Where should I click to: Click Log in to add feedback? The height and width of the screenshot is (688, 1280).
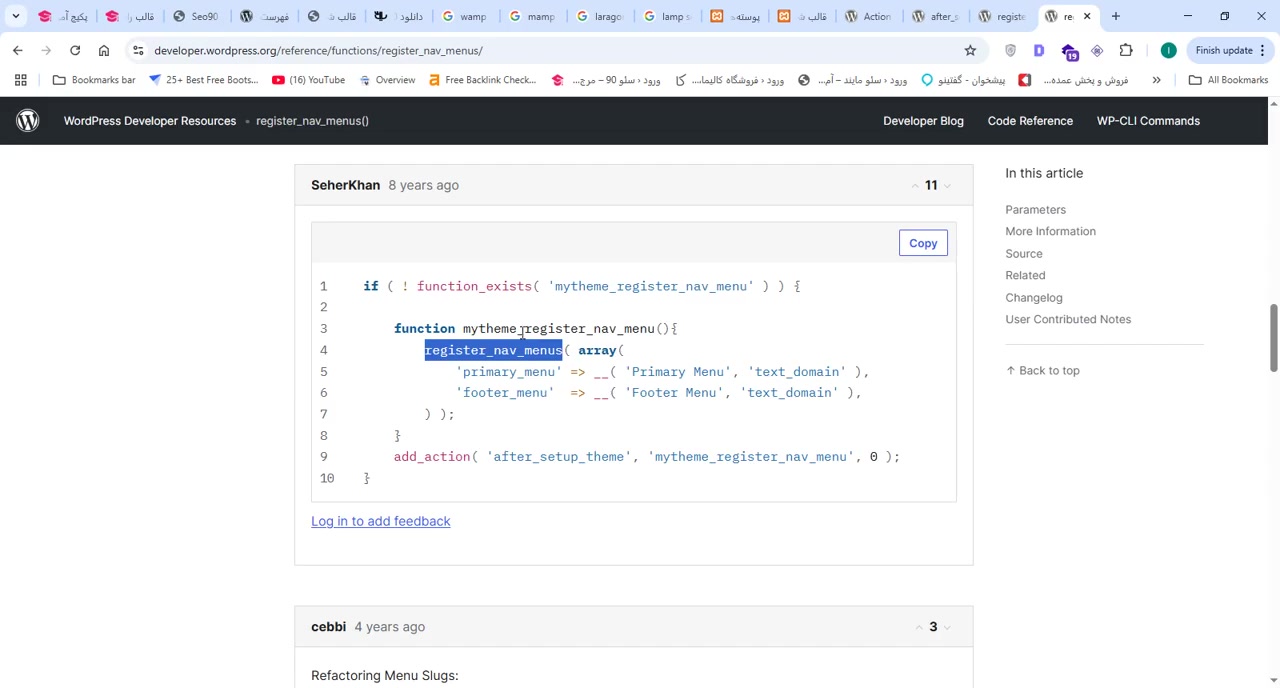[x=380, y=521]
